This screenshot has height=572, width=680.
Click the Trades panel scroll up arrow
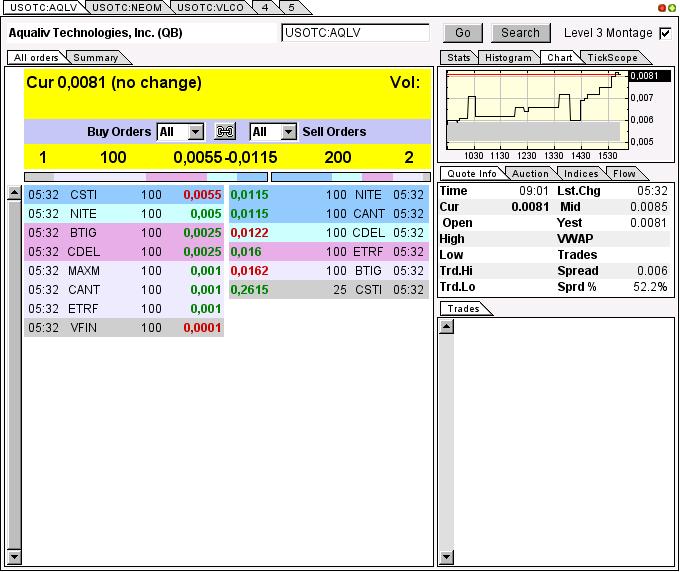[x=446, y=326]
